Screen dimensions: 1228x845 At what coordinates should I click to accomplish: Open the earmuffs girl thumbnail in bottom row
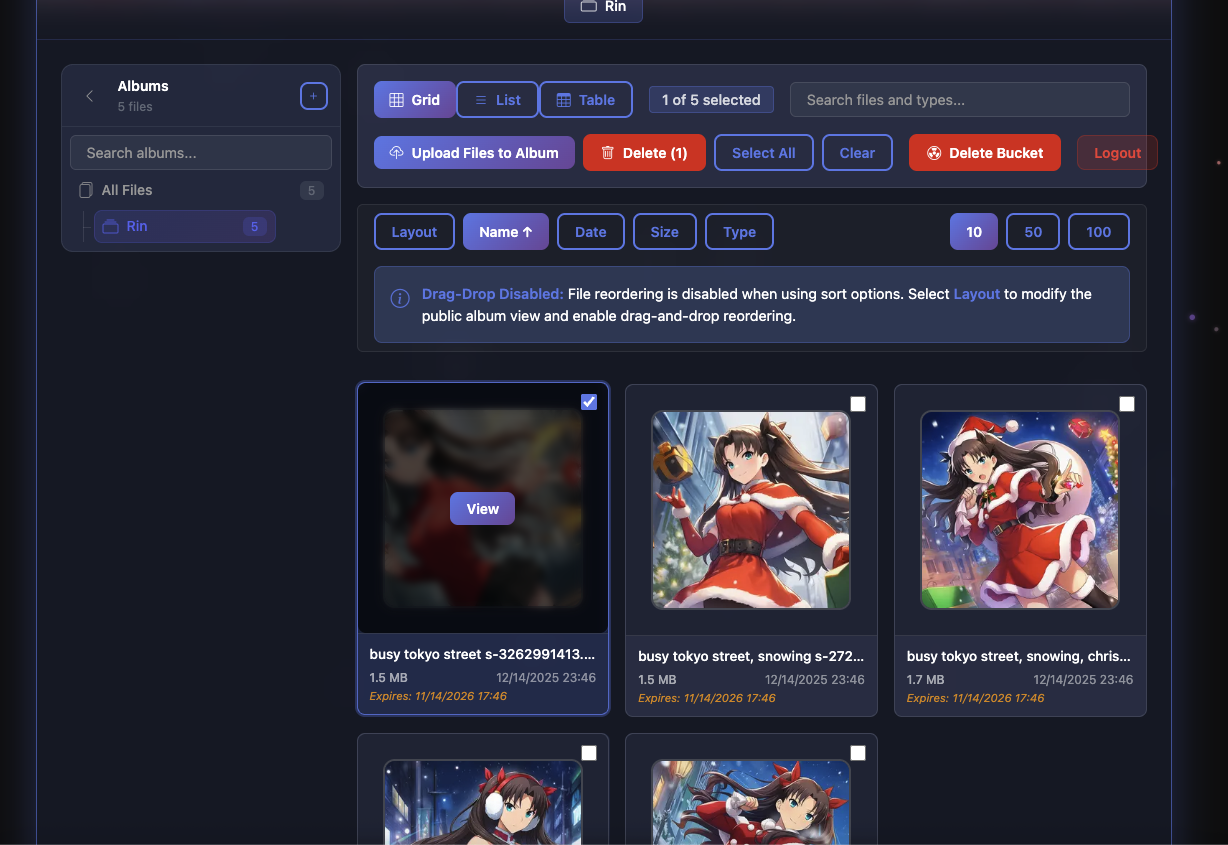483,802
